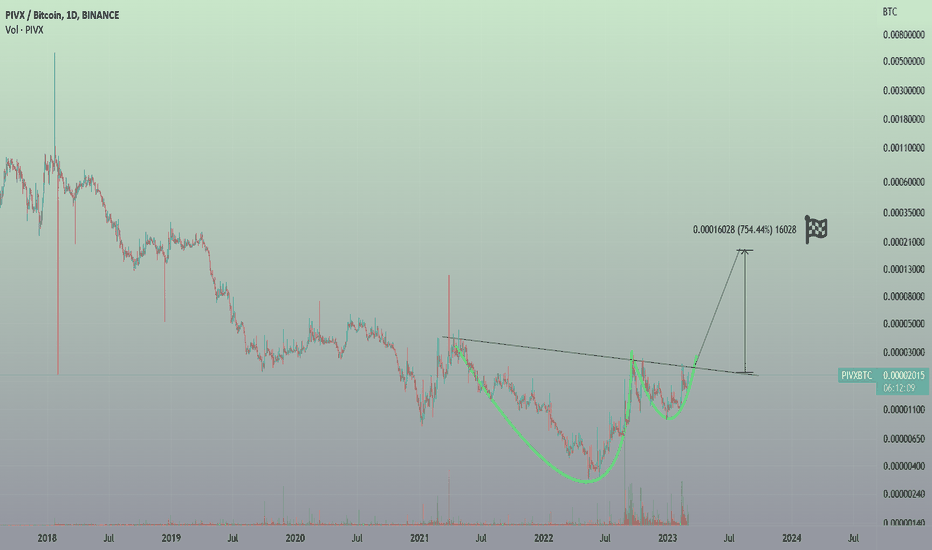The width and height of the screenshot is (932, 550).
Task: Click the BTC currency label on price axis
Action: pos(890,12)
